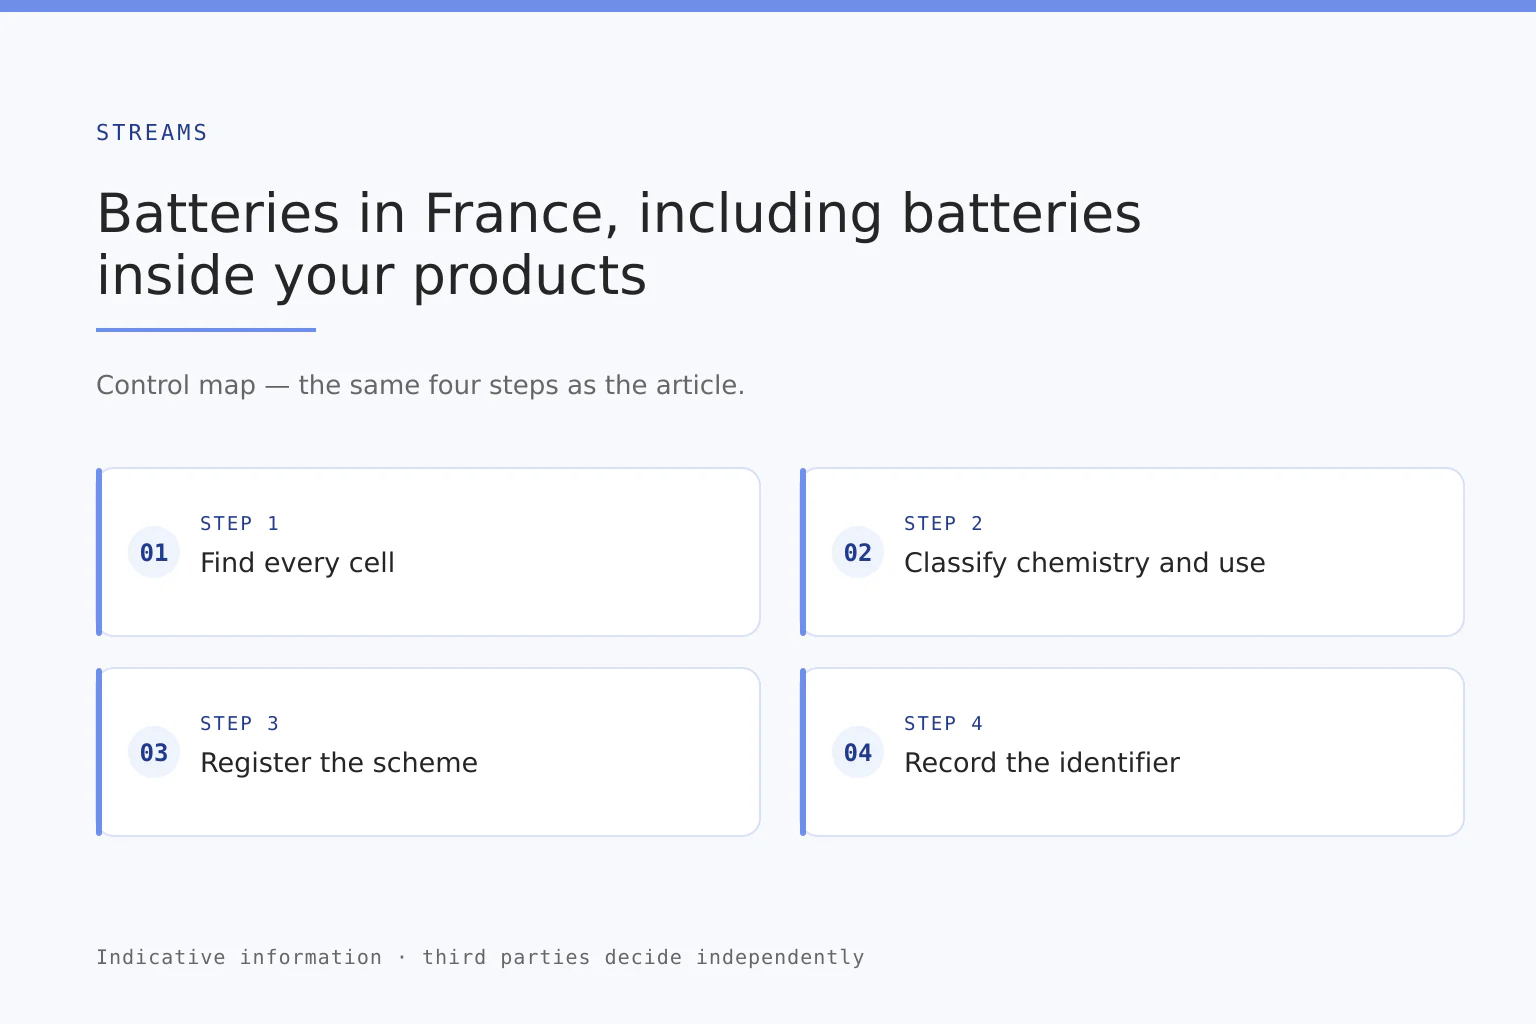
Task: Click the Batteries in France heading
Action: click(x=619, y=244)
